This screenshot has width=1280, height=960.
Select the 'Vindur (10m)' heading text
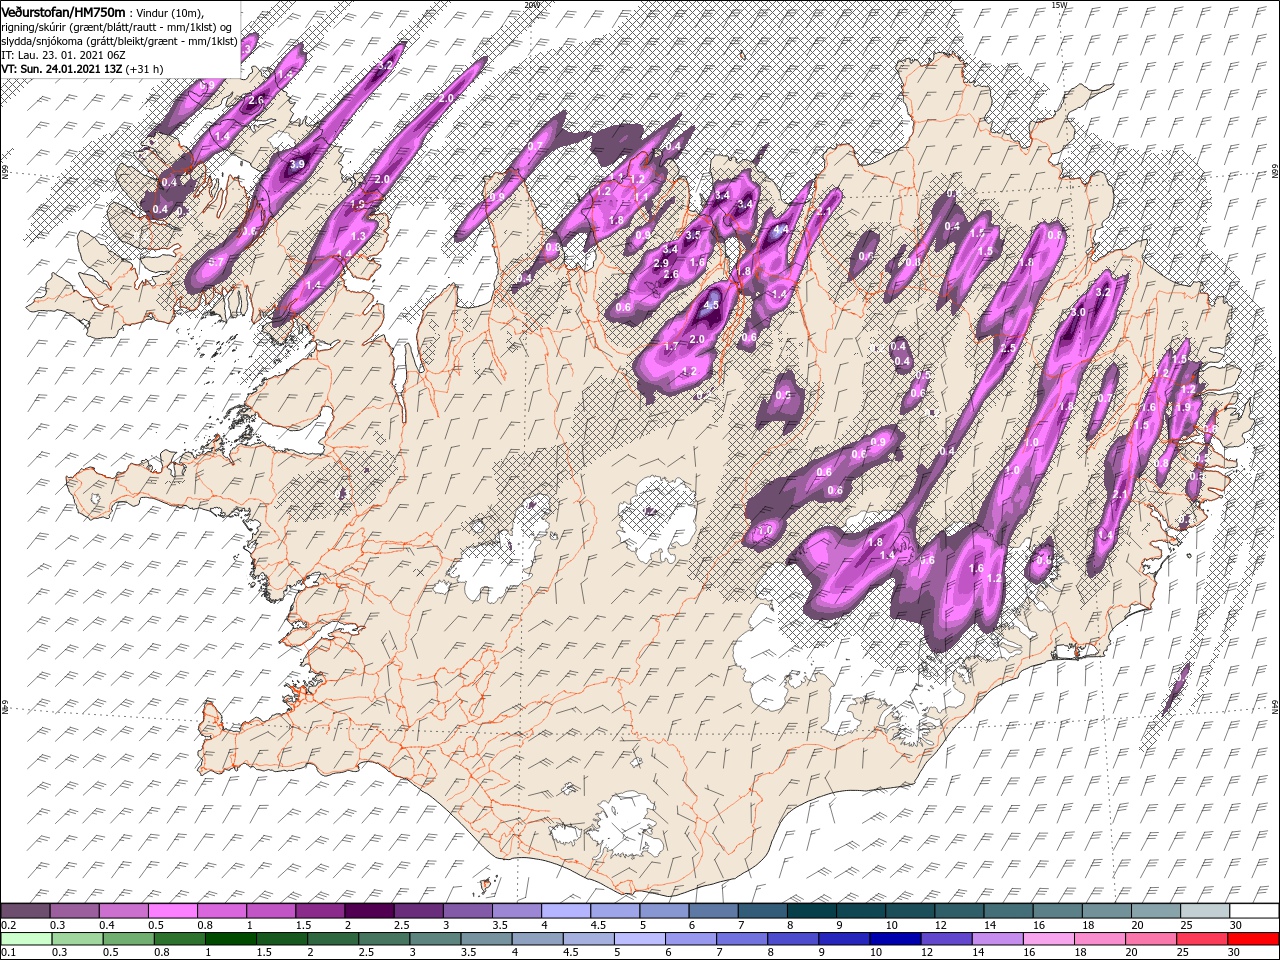[x=170, y=12]
